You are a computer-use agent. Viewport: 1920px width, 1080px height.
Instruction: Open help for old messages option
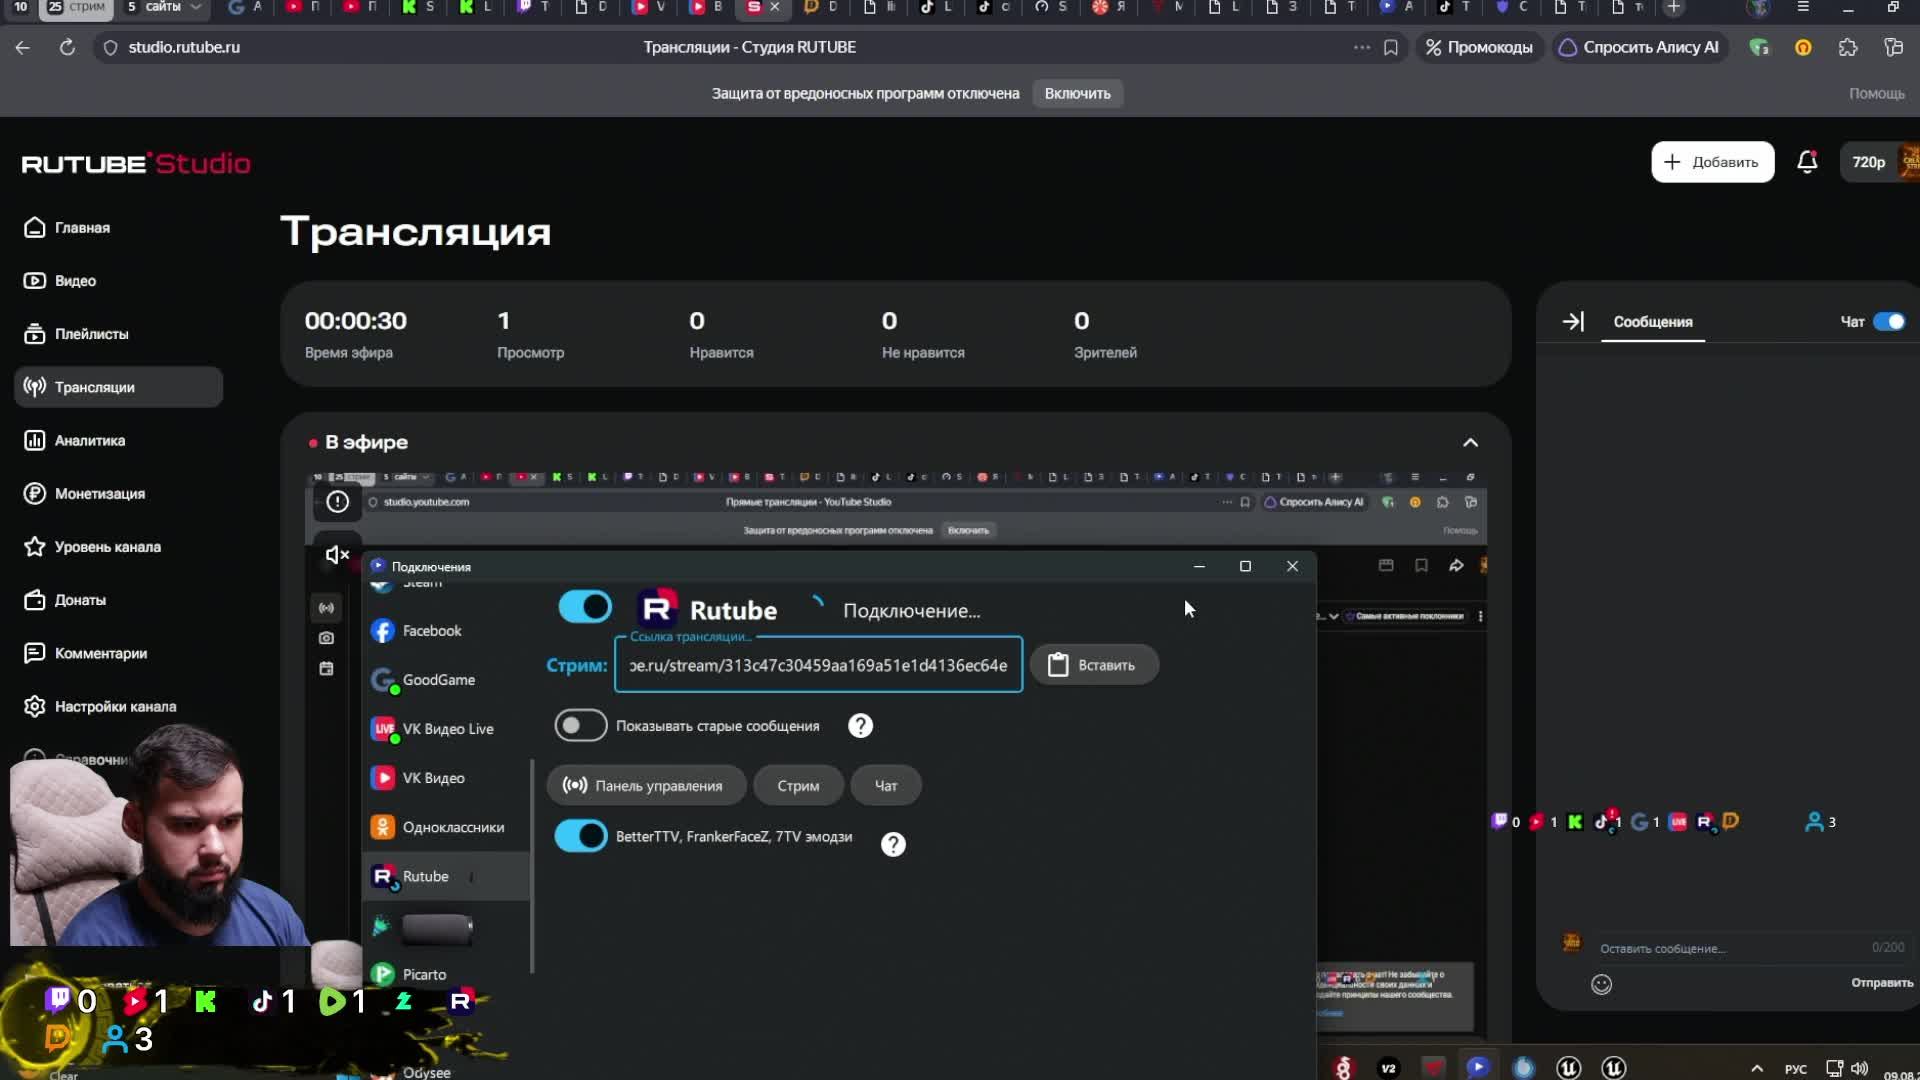[860, 726]
